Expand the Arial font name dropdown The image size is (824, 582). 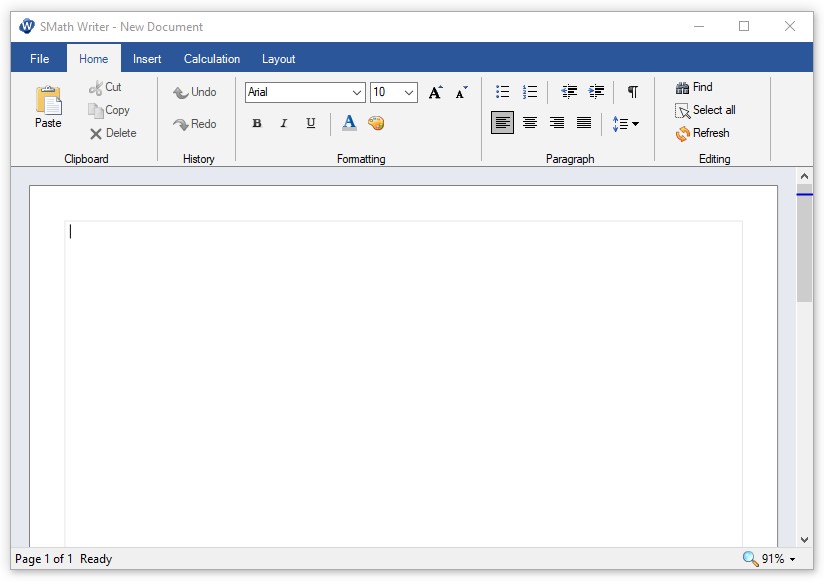(357, 93)
